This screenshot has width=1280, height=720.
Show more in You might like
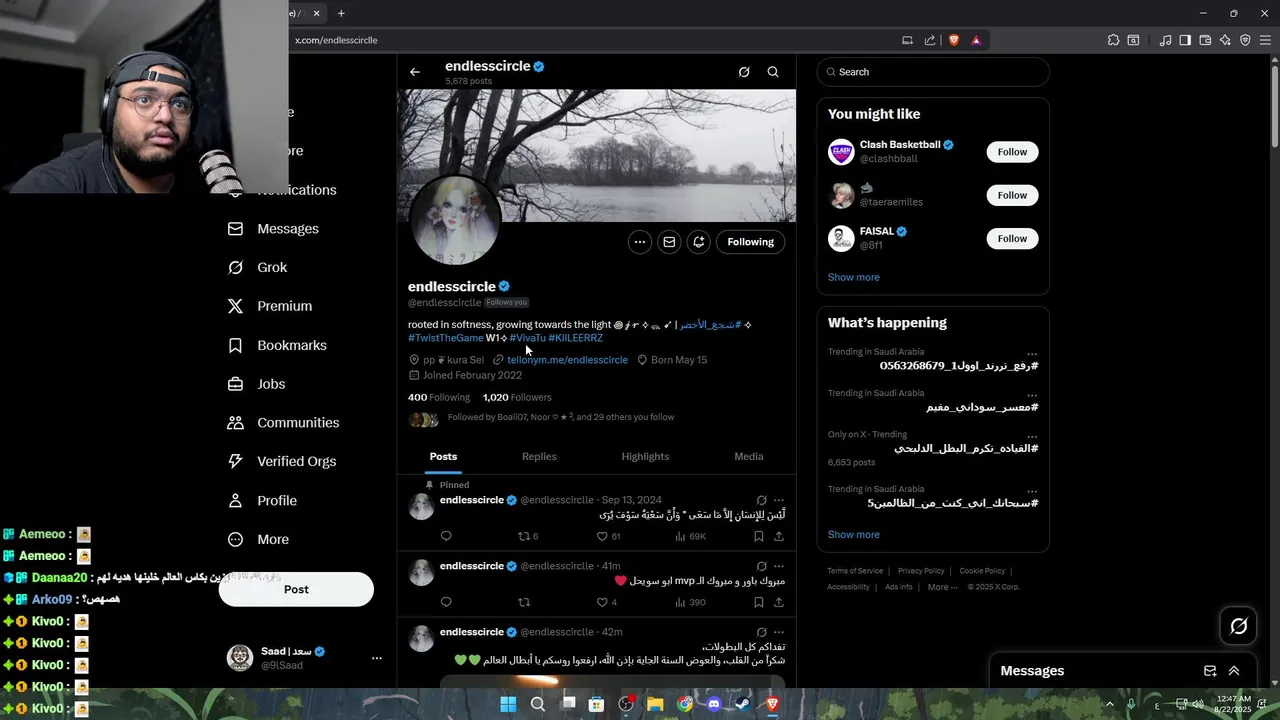pyautogui.click(x=854, y=277)
